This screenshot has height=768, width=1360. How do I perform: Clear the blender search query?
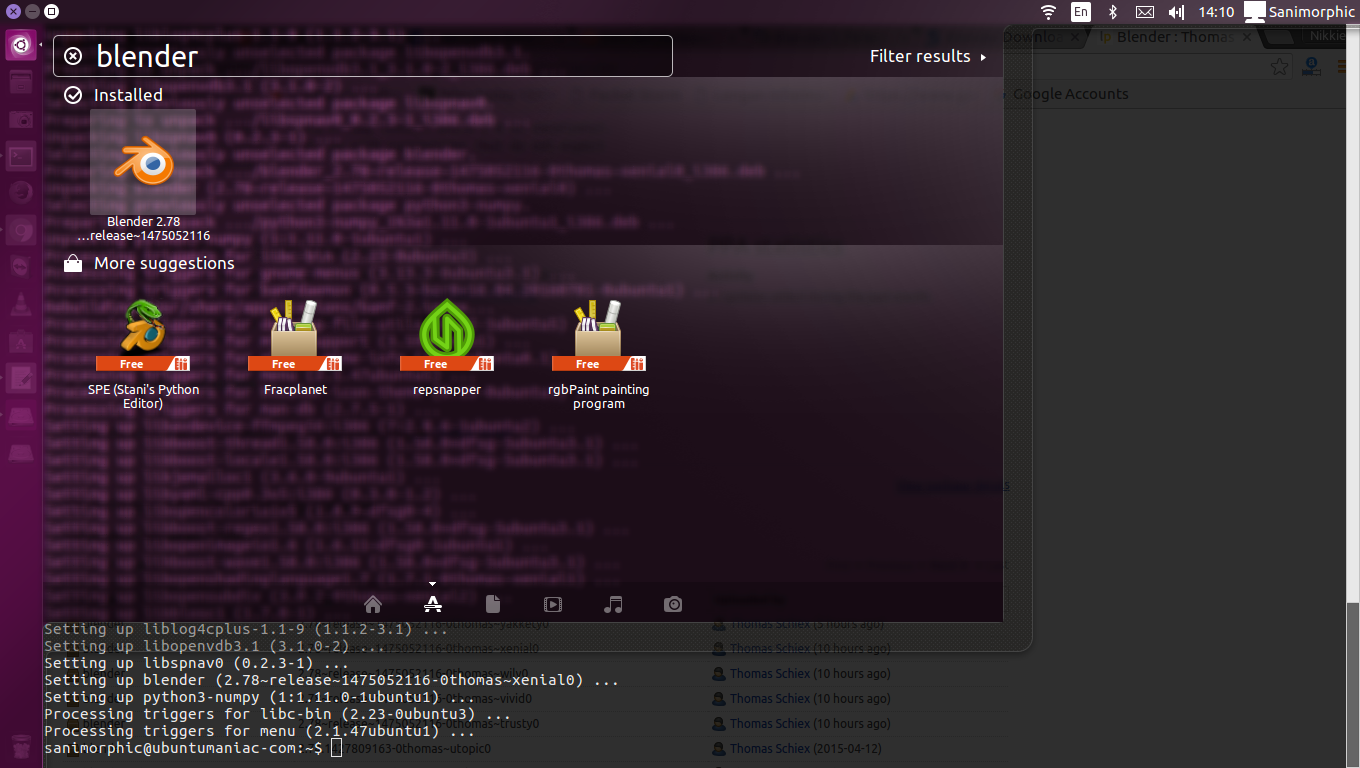[x=73, y=56]
